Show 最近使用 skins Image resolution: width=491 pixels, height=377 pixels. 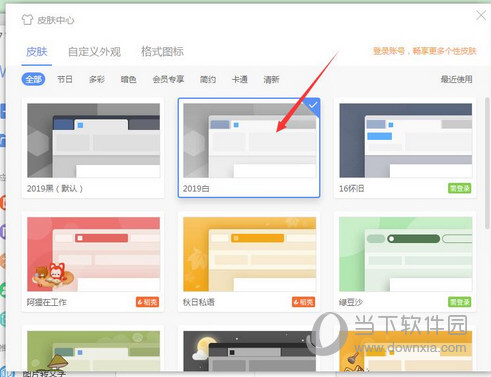click(456, 79)
